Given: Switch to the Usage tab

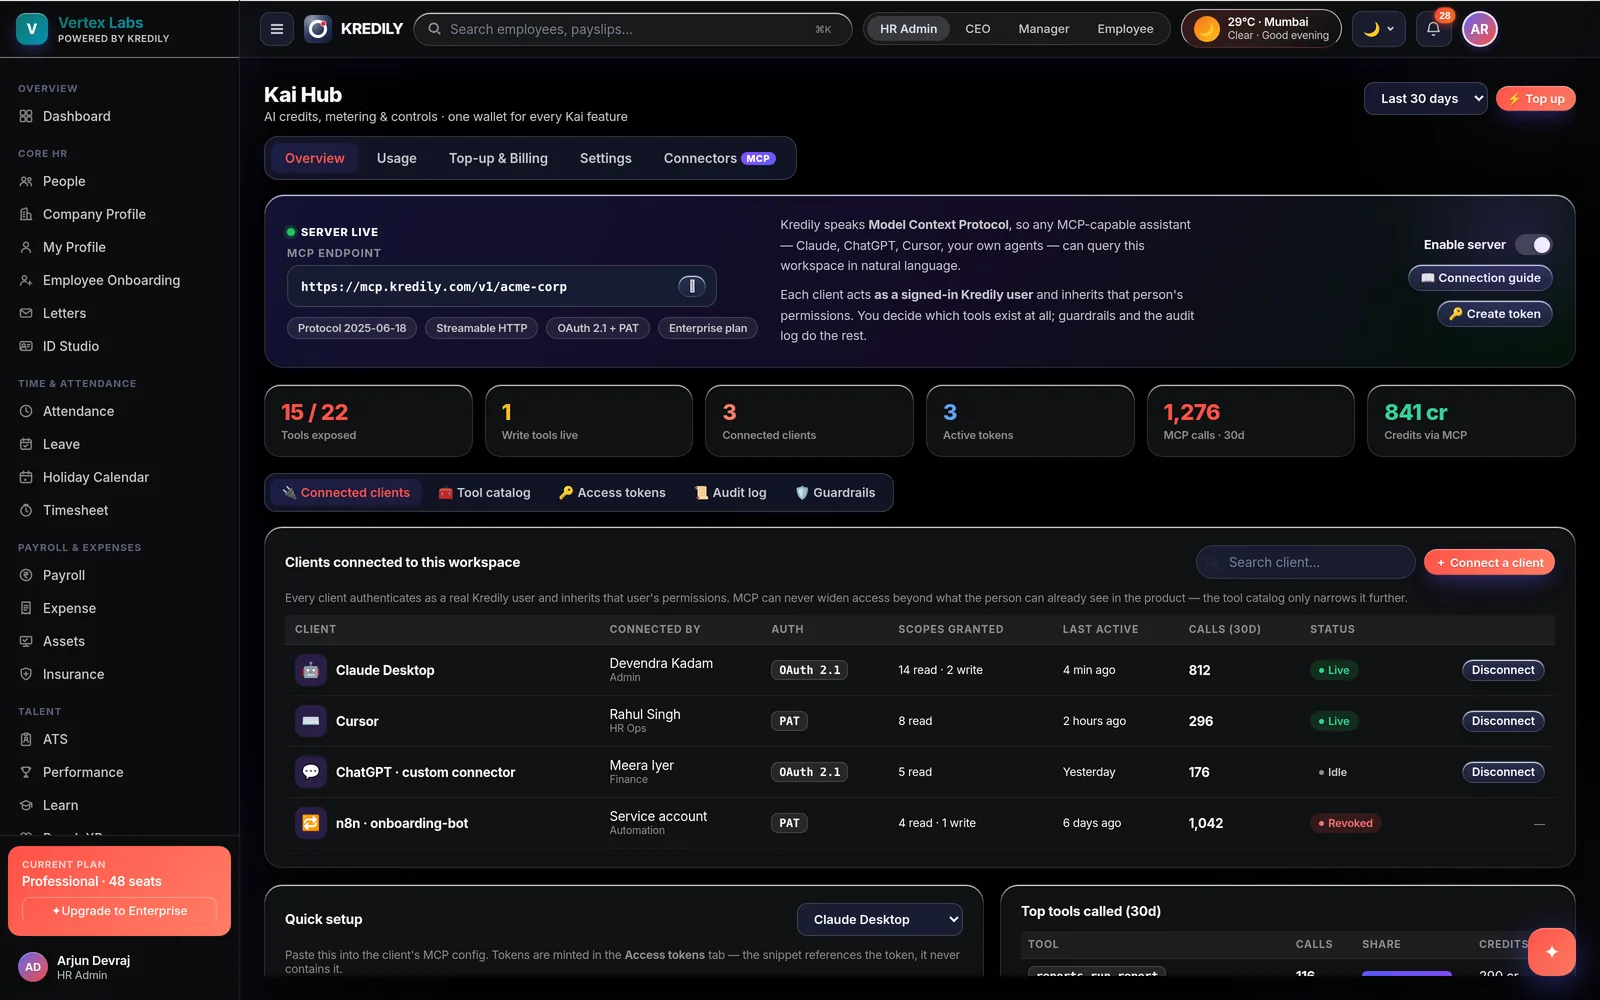Looking at the screenshot, I should (x=396, y=158).
